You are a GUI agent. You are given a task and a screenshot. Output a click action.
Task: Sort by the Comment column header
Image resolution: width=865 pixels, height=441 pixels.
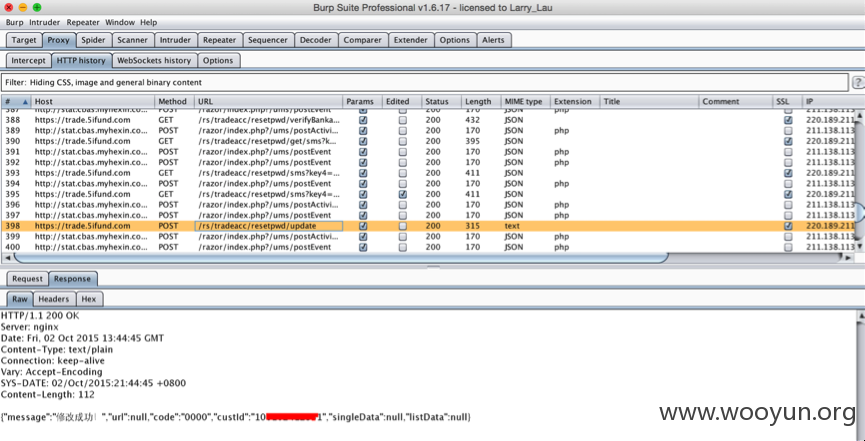click(736, 102)
